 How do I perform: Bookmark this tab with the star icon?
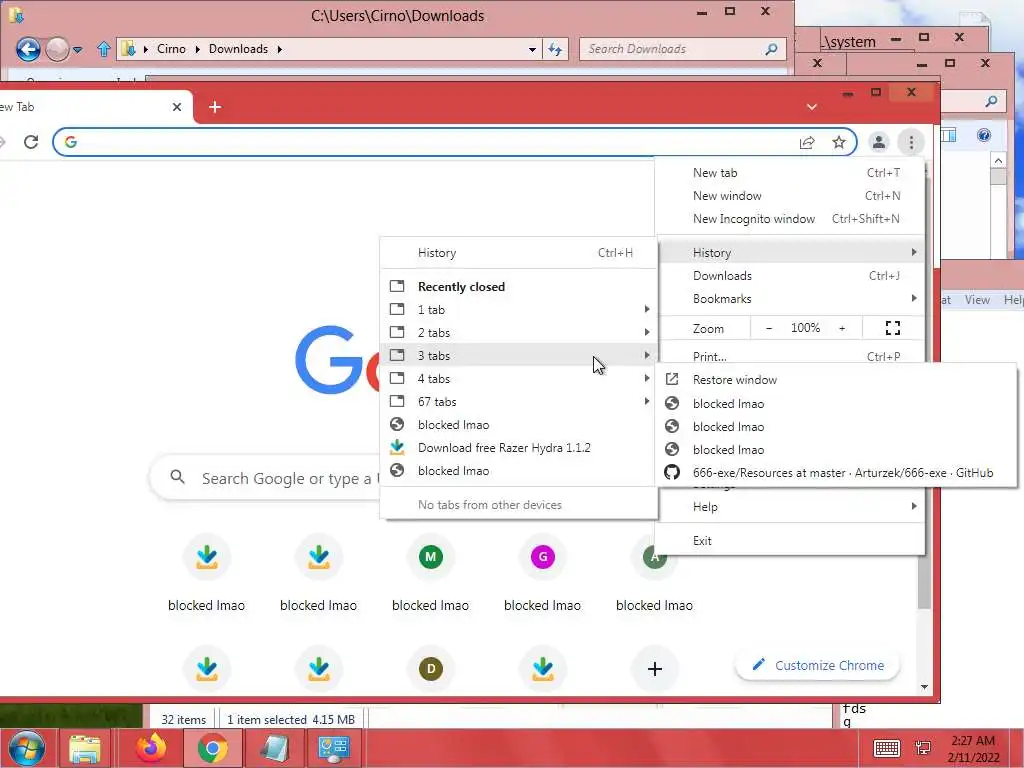(x=839, y=142)
